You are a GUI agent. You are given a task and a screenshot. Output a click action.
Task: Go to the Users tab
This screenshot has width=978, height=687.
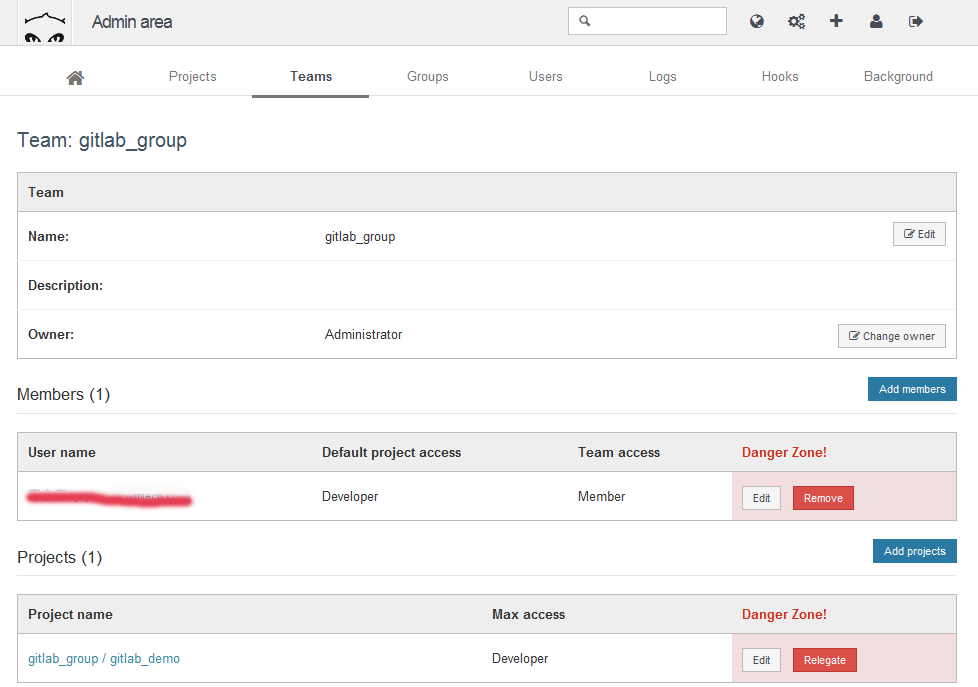(546, 76)
